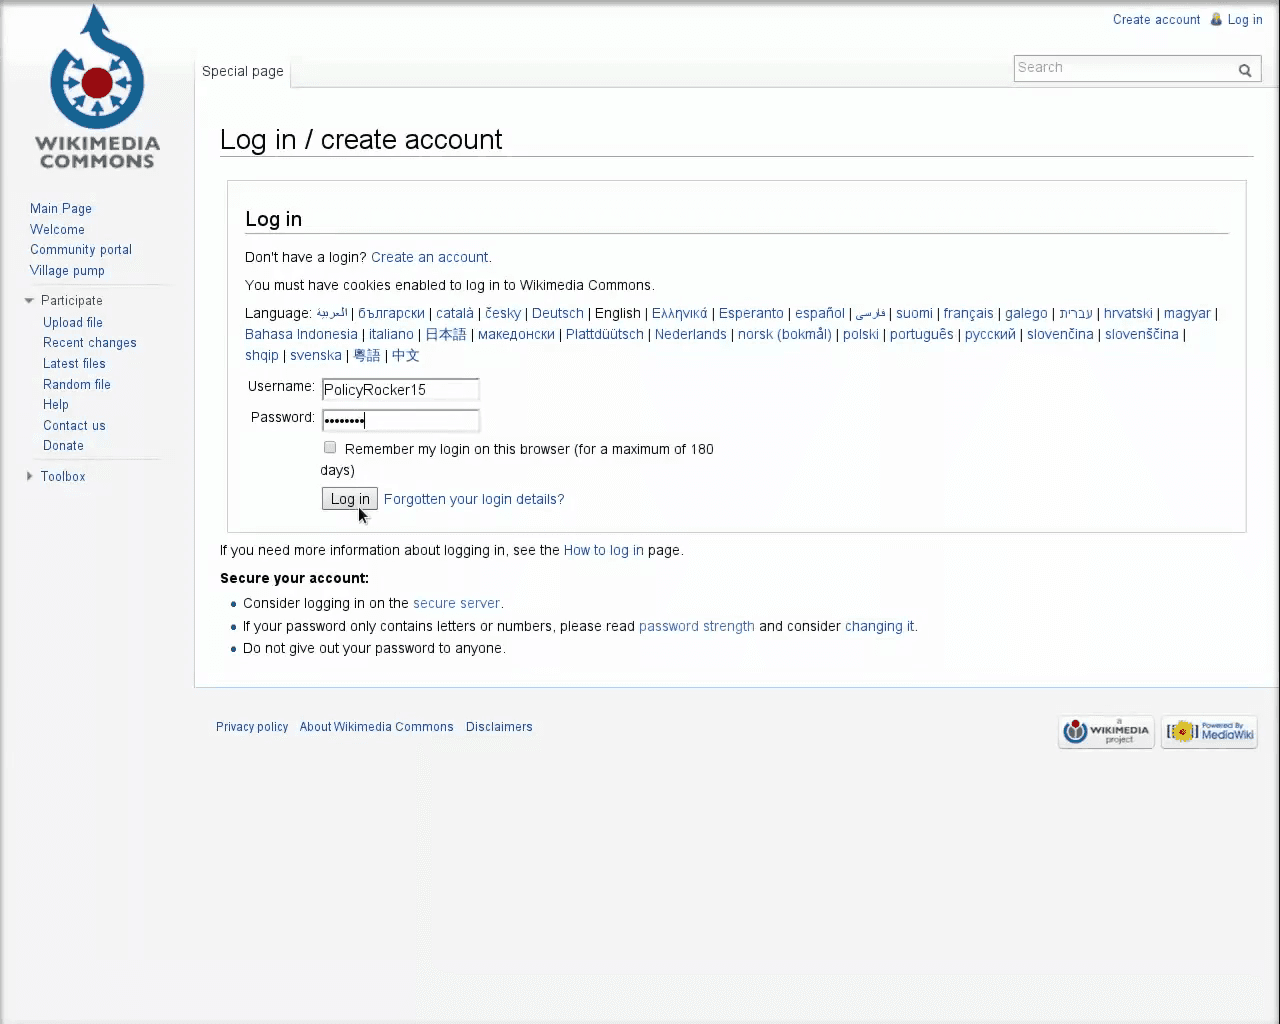Click the user icon beside Log in

coord(1216,19)
